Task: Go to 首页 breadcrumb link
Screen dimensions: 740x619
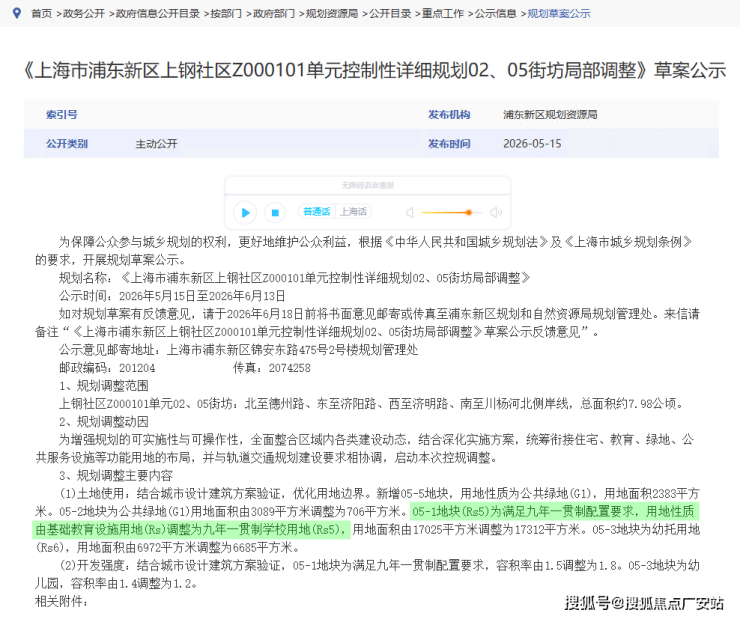Action: (x=42, y=14)
